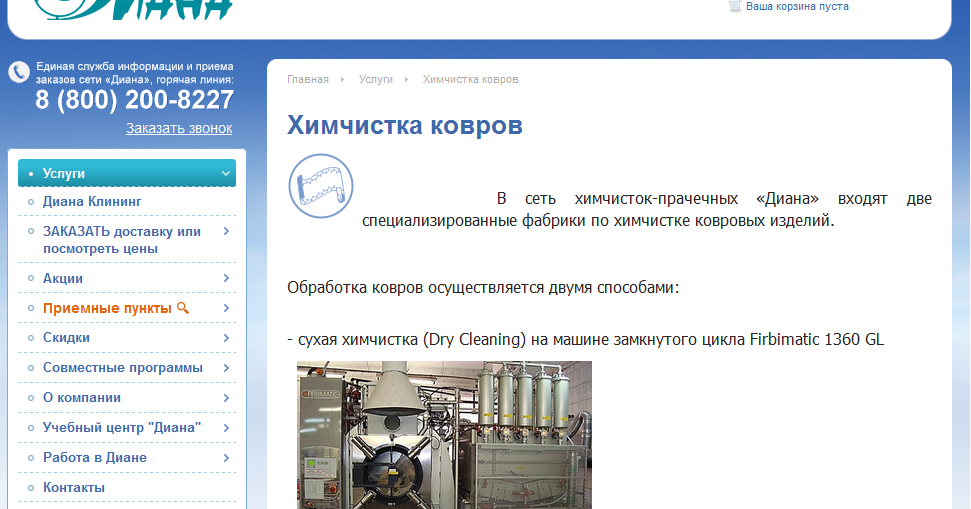Click the shopping cart icon

[x=734, y=6]
